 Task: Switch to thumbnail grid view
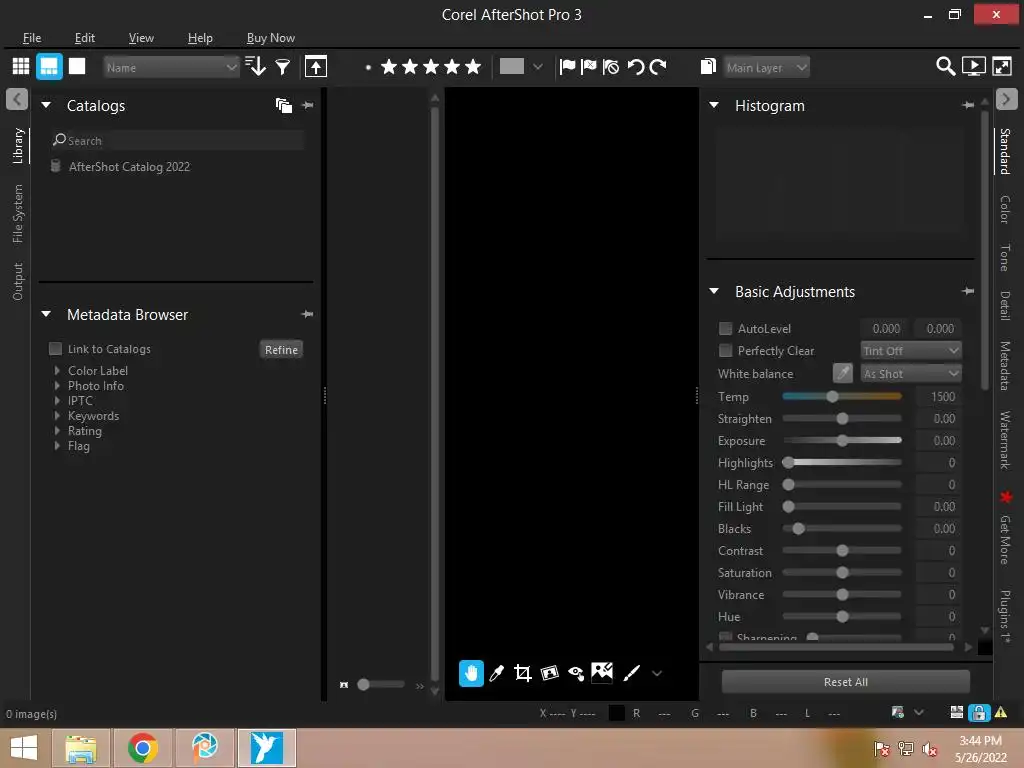pyautogui.click(x=21, y=67)
